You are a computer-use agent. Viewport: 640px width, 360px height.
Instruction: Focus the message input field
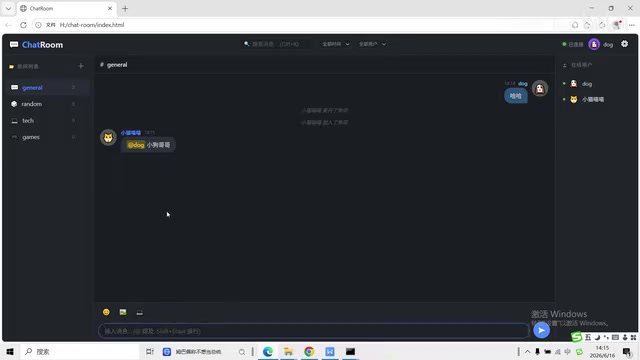313,331
